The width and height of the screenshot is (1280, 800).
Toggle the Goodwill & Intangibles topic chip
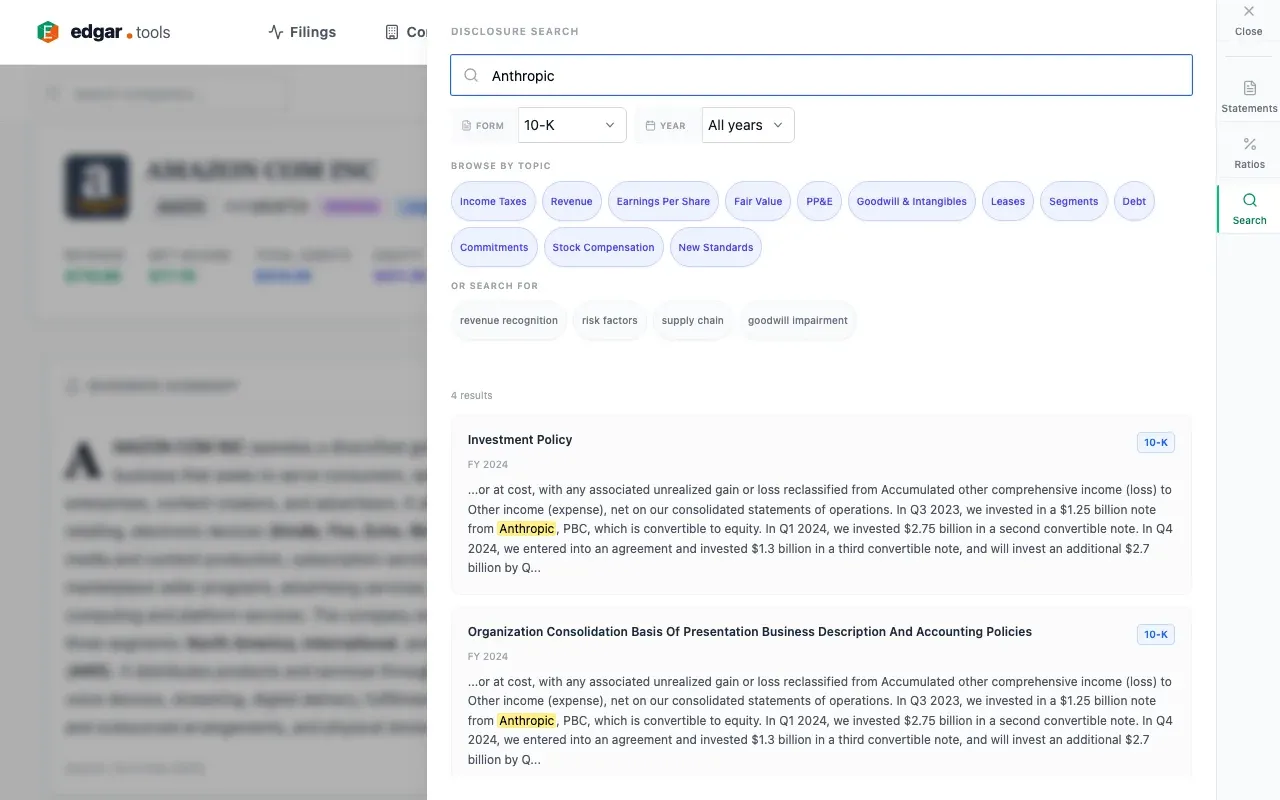[911, 201]
